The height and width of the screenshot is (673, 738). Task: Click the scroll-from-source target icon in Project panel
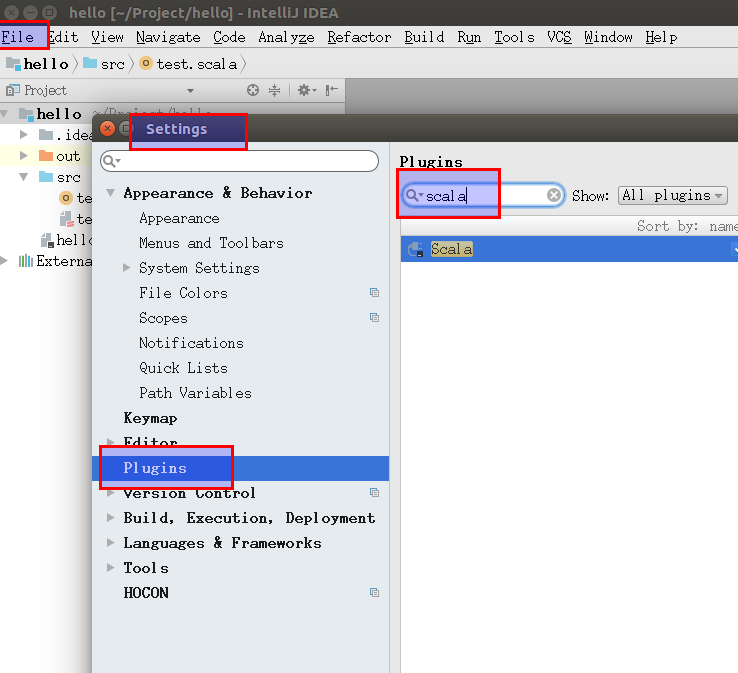(x=253, y=90)
